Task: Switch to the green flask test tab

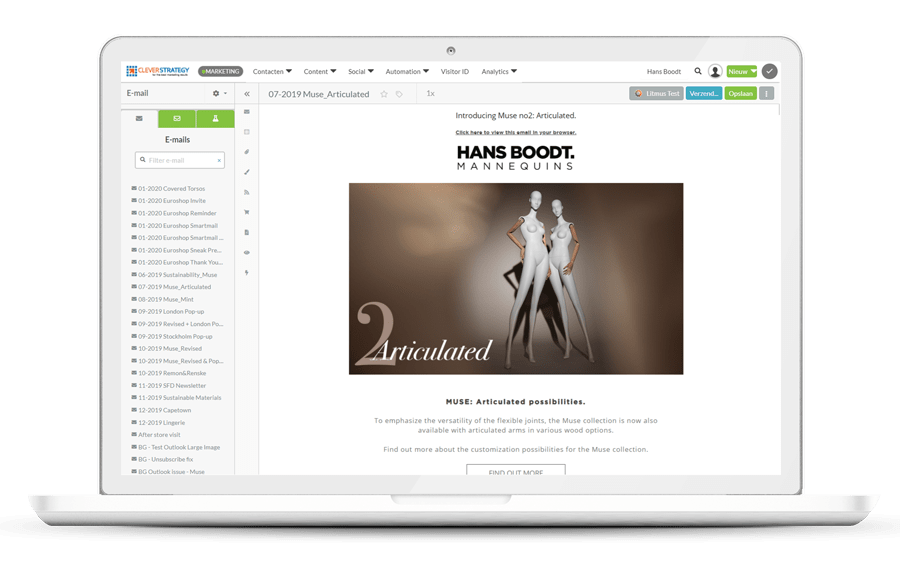Action: [215, 119]
